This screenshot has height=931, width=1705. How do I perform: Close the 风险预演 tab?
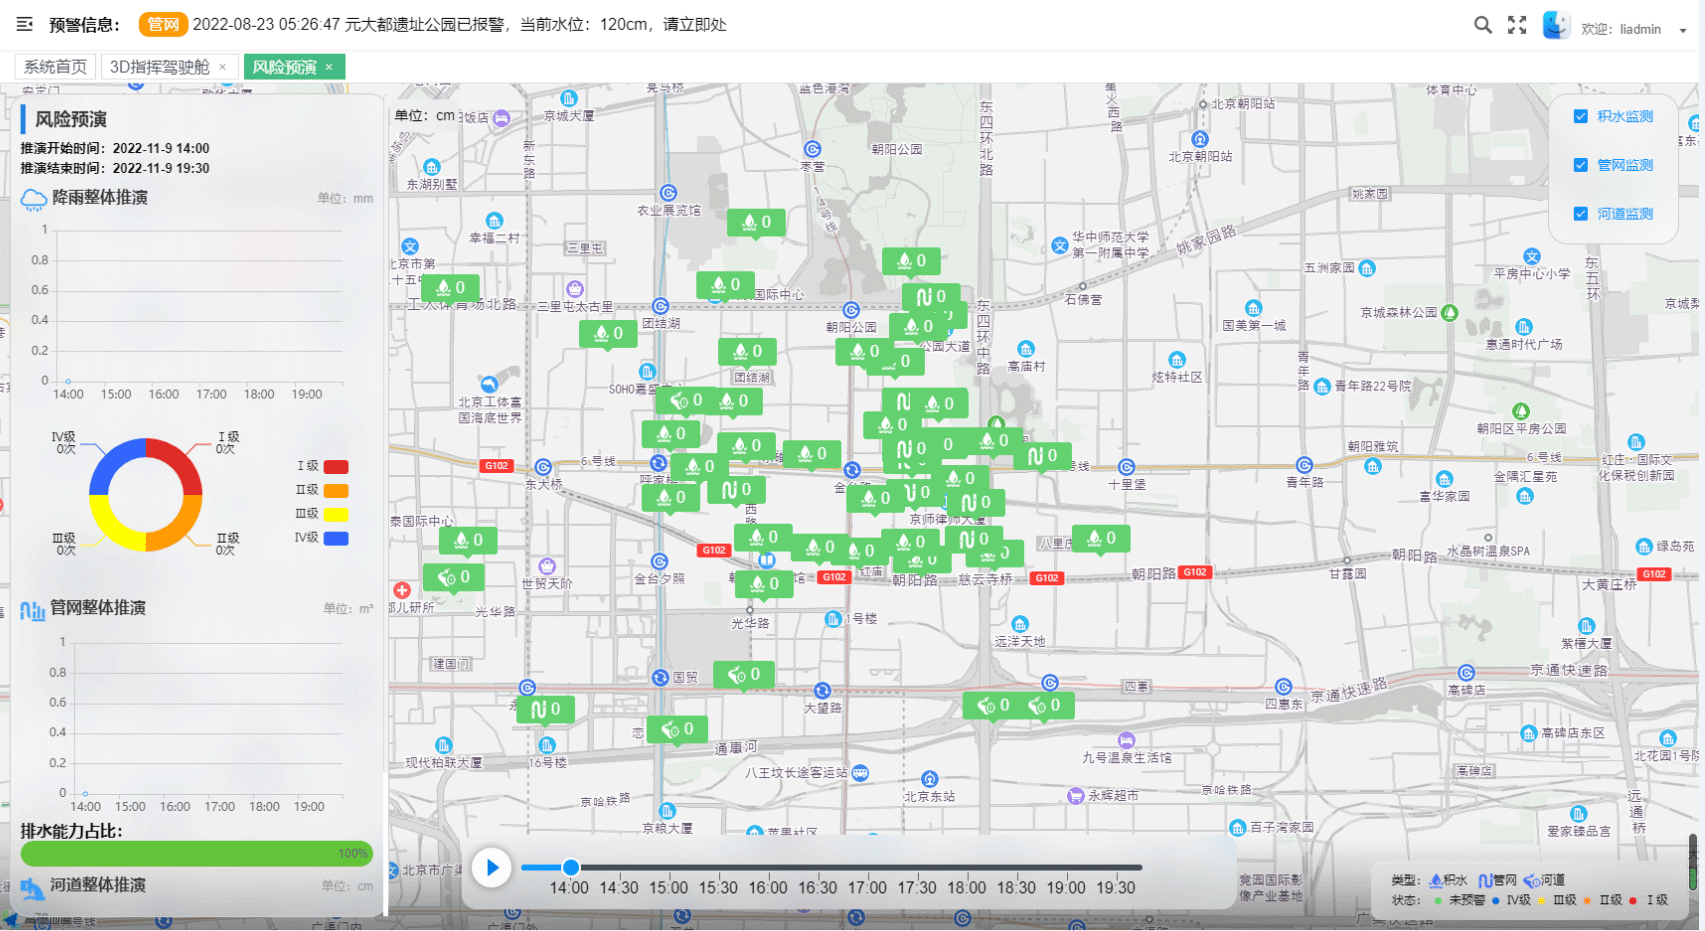329,67
